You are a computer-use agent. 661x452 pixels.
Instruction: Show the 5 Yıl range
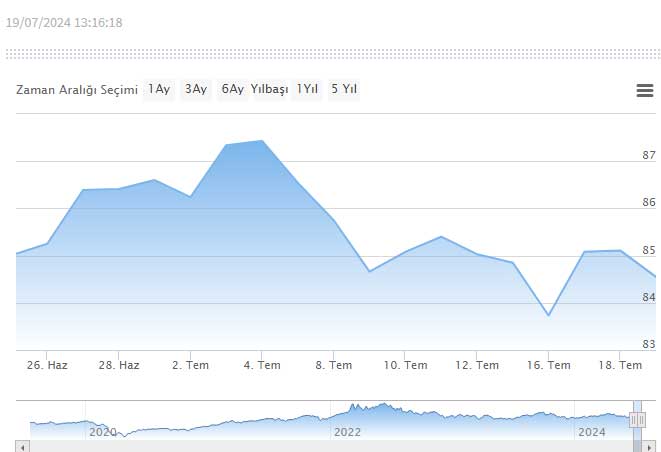coord(344,90)
